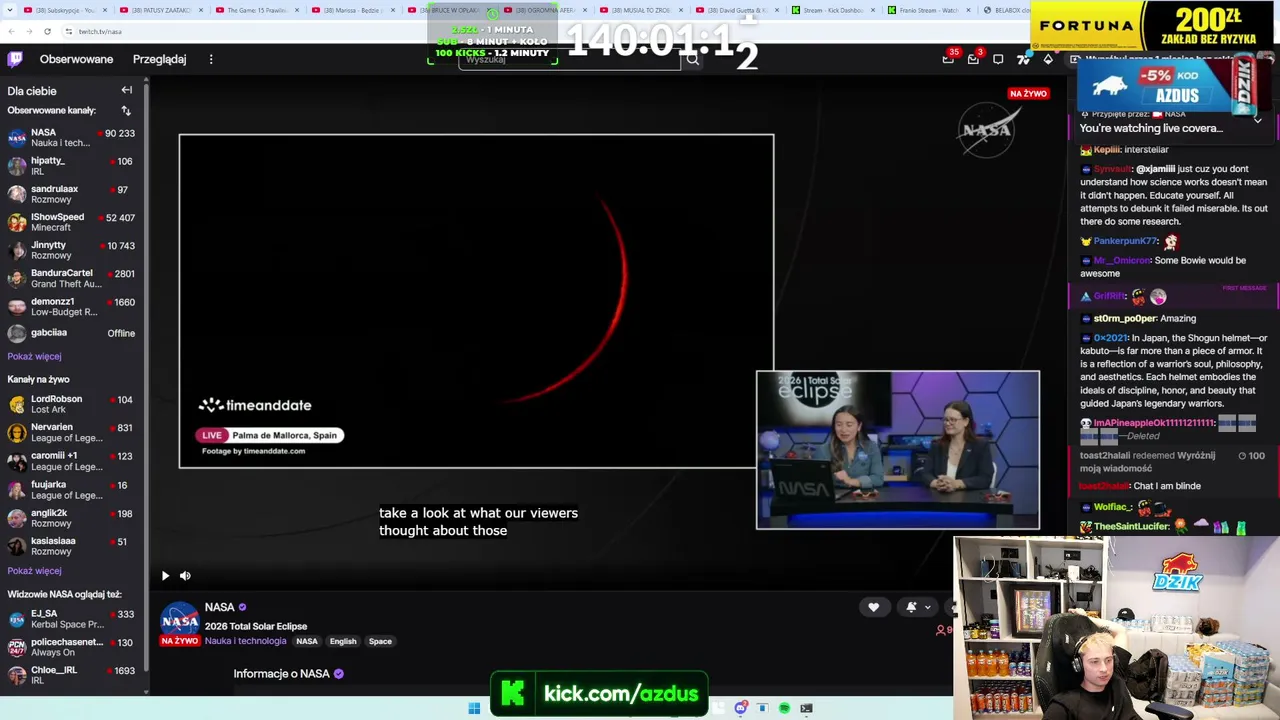Select the NASA stream tag
The height and width of the screenshot is (720, 1280).
307,641
